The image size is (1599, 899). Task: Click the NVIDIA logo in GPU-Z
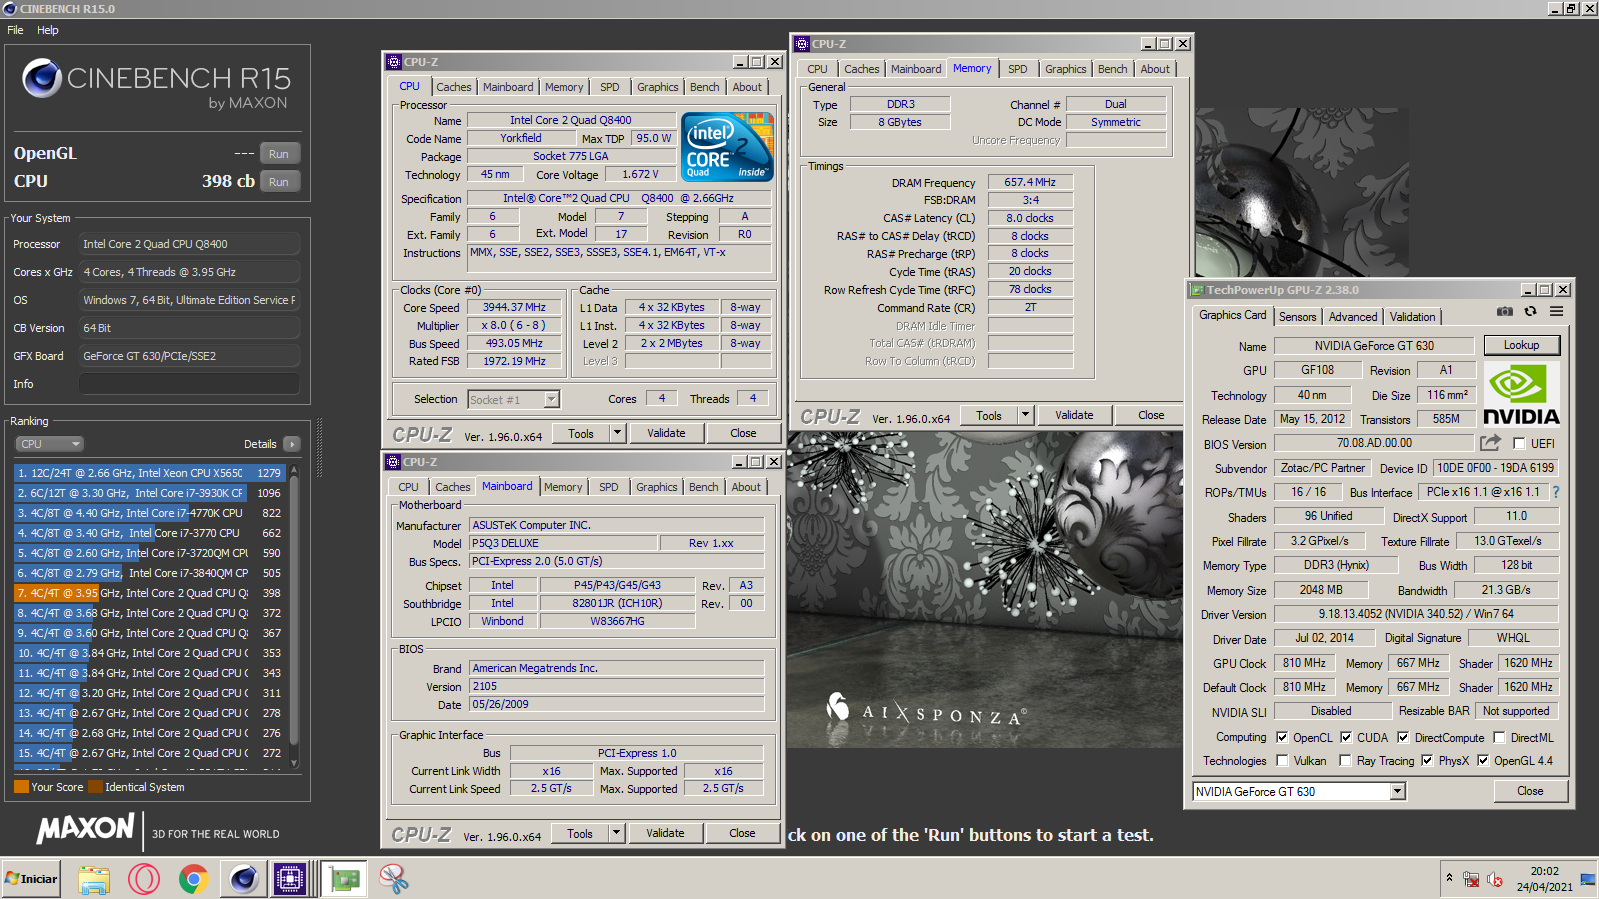[1520, 394]
